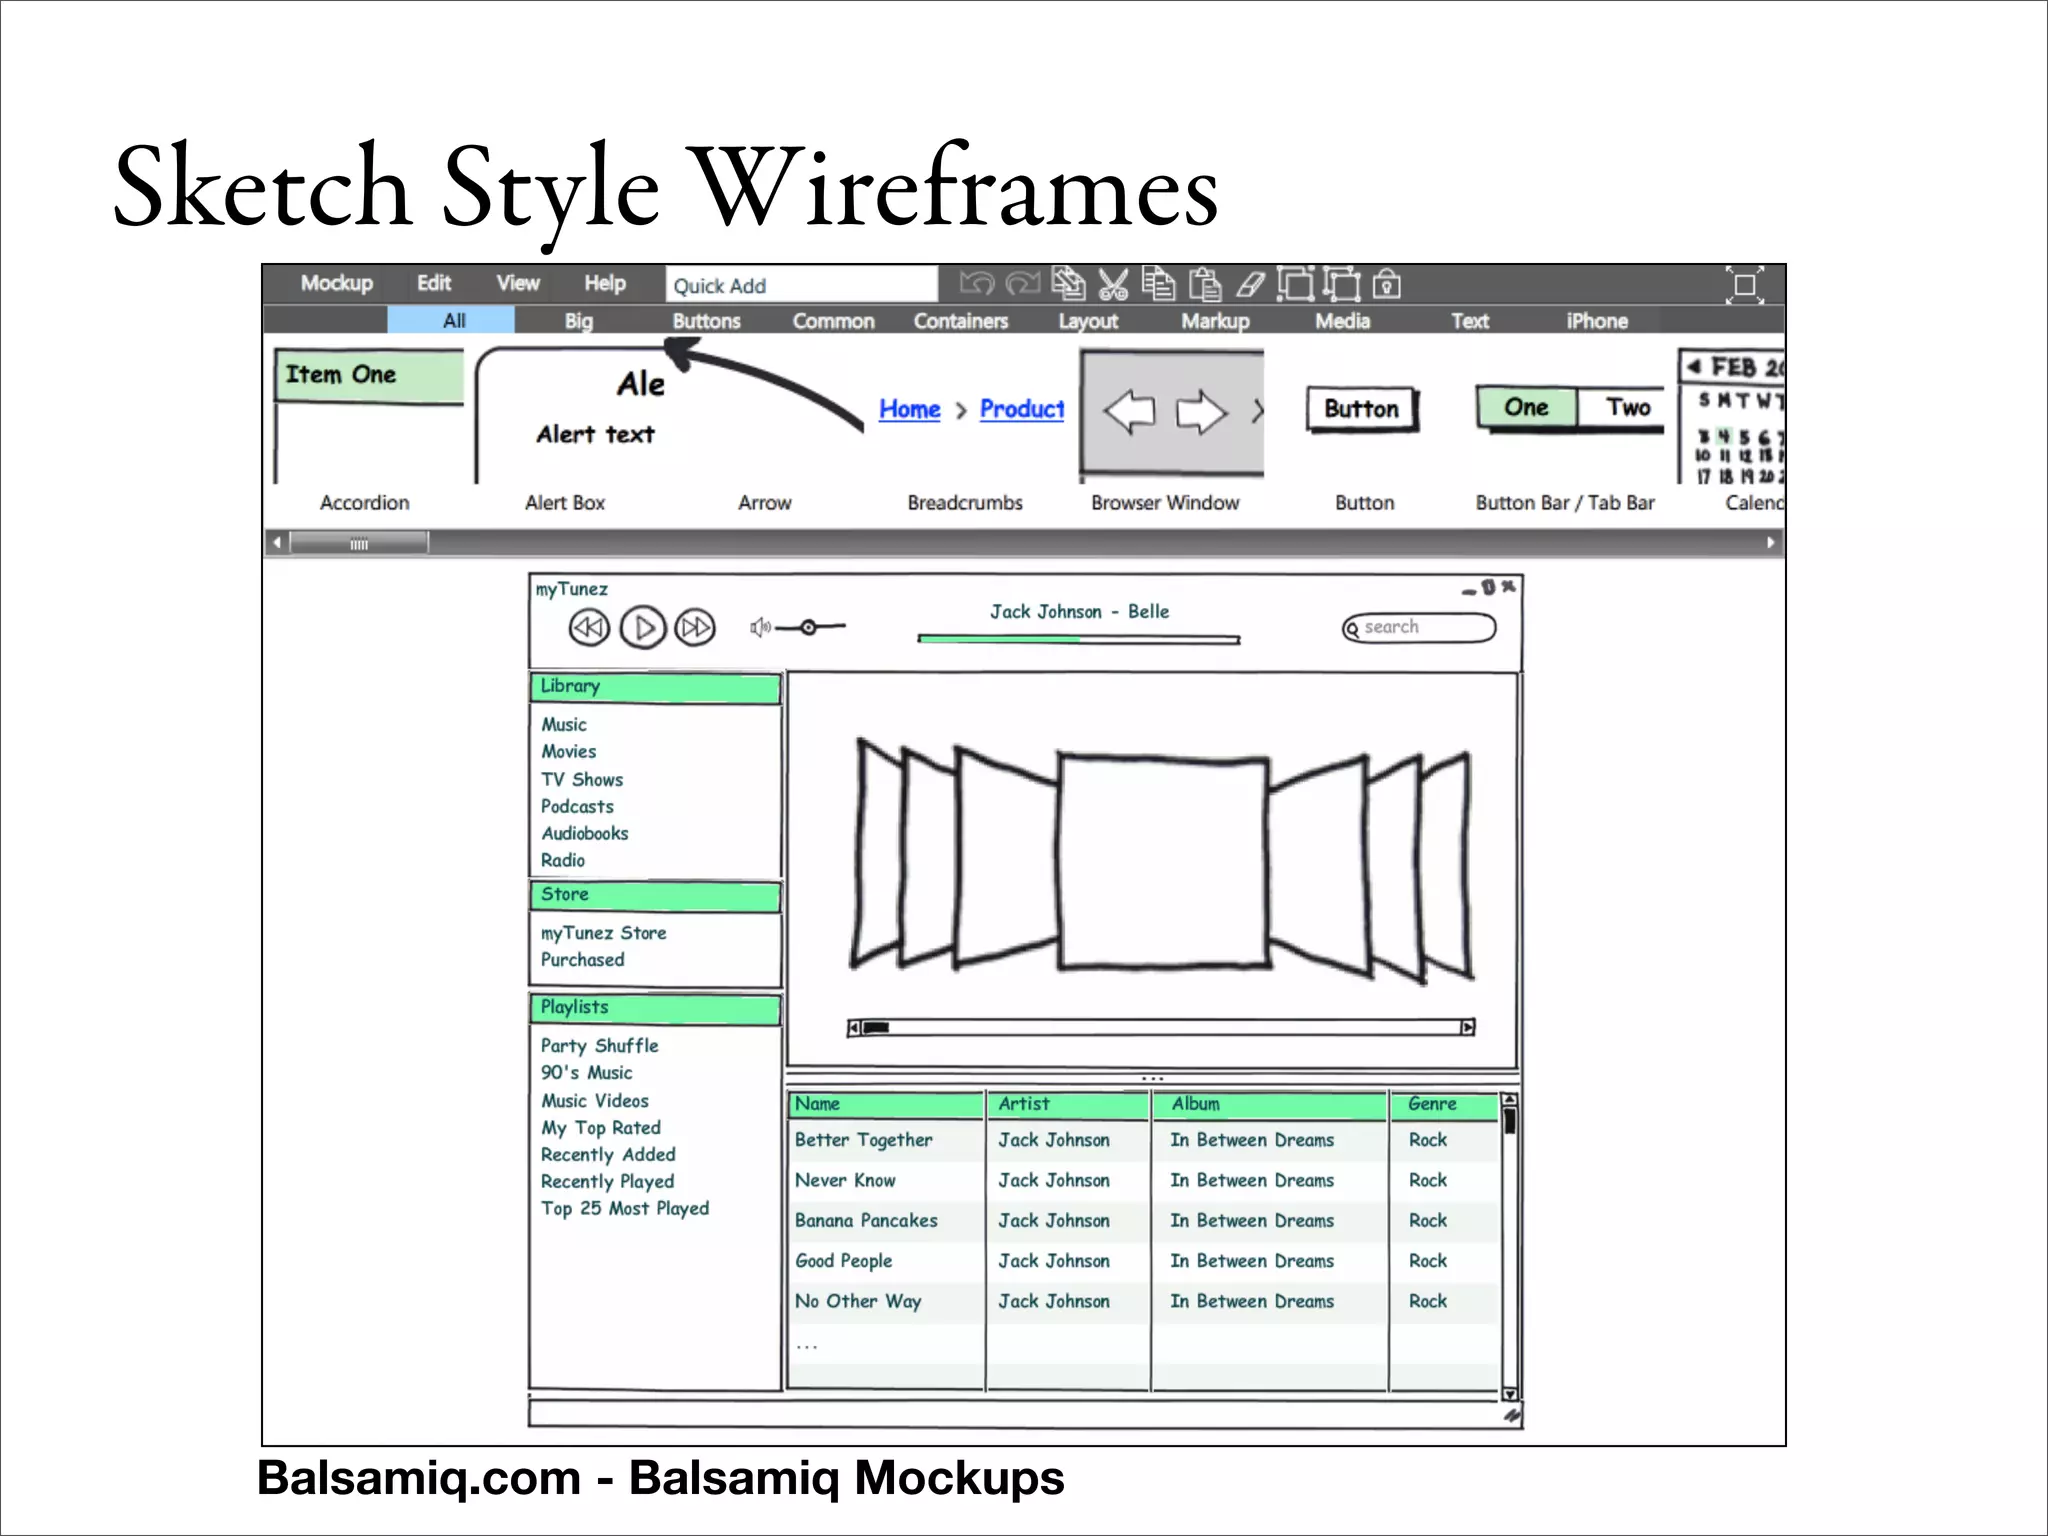
Task: Select Purchased in the Store section
Action: coord(582,960)
